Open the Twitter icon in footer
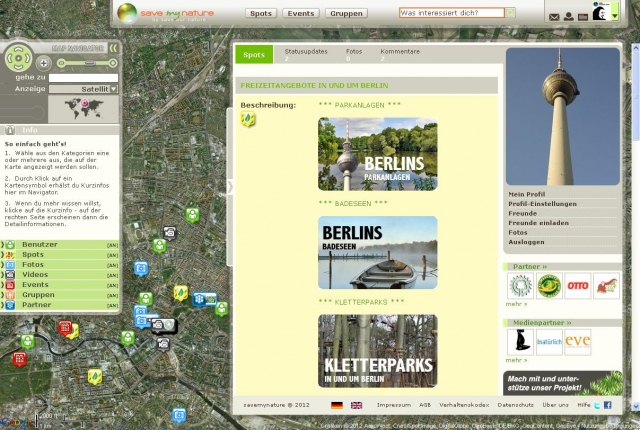The width and height of the screenshot is (640, 430). click(x=597, y=405)
